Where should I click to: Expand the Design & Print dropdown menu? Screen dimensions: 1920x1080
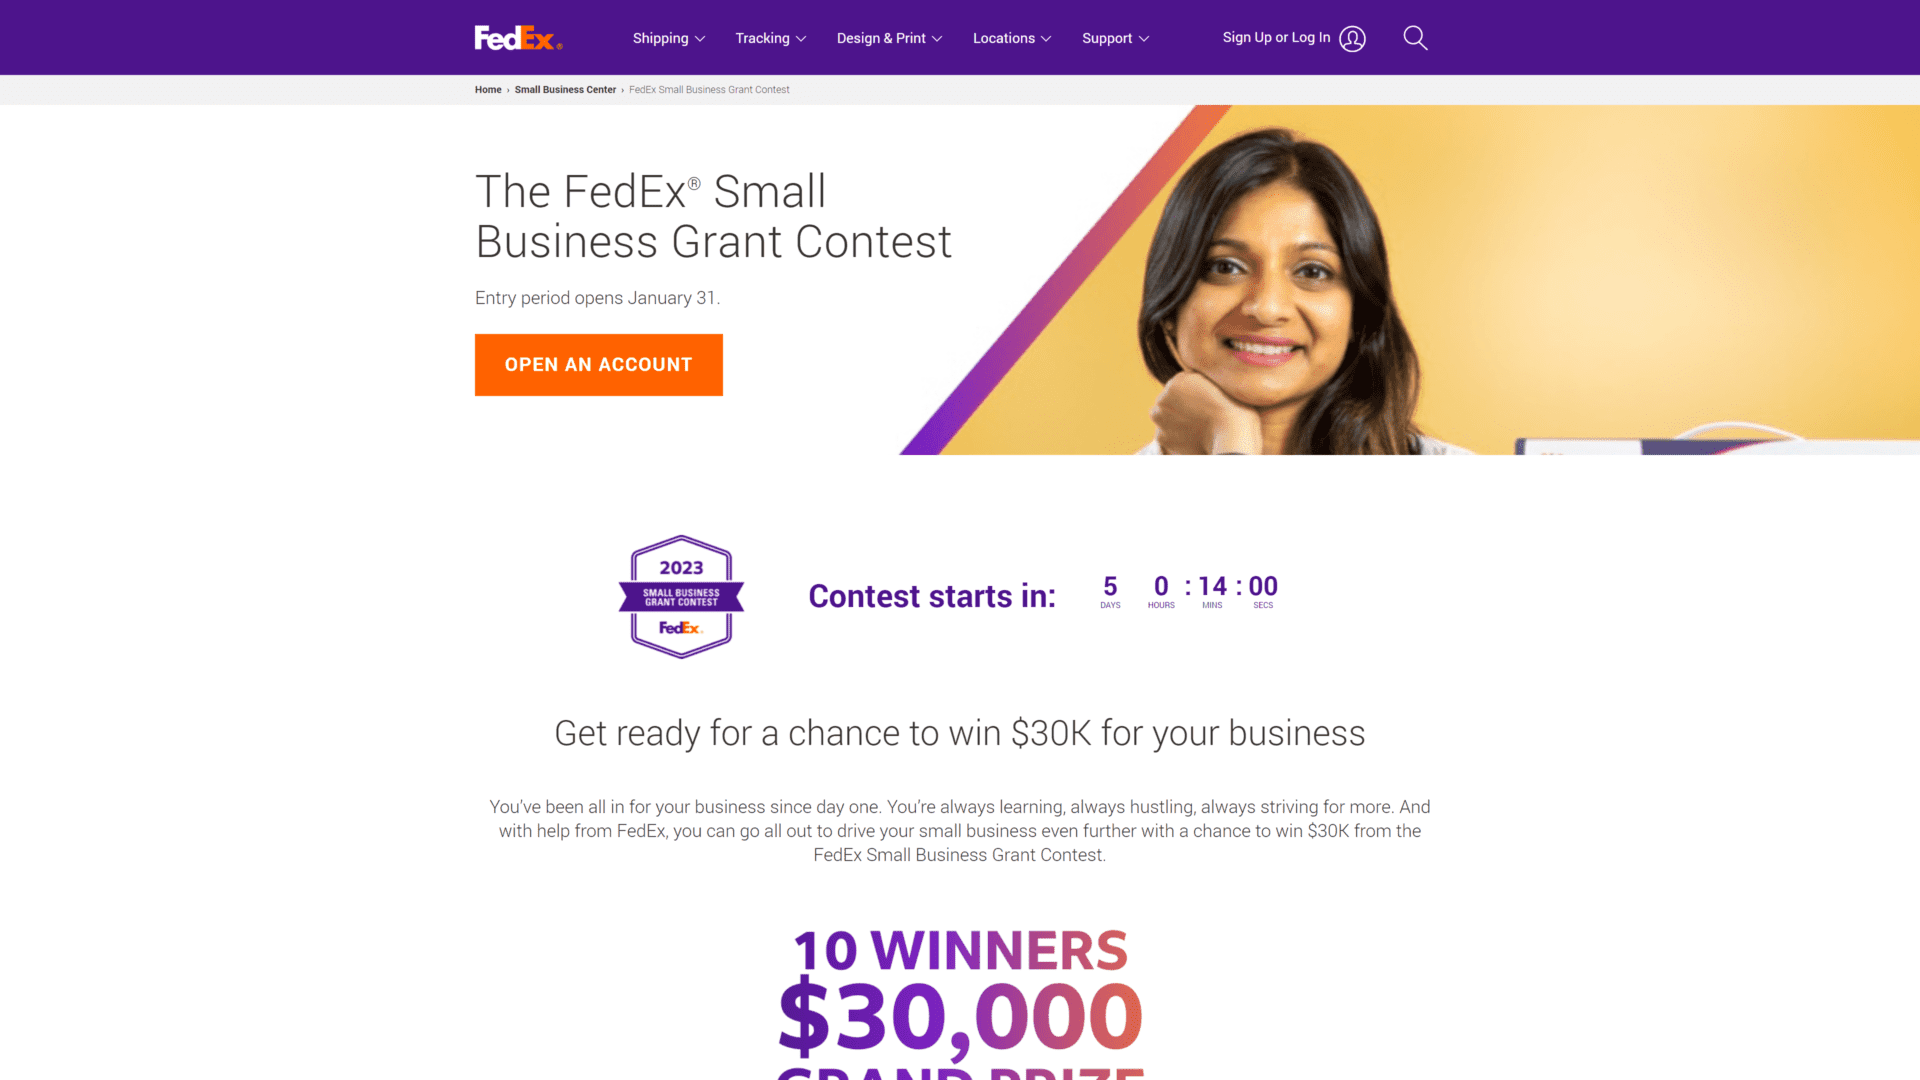[x=889, y=37]
